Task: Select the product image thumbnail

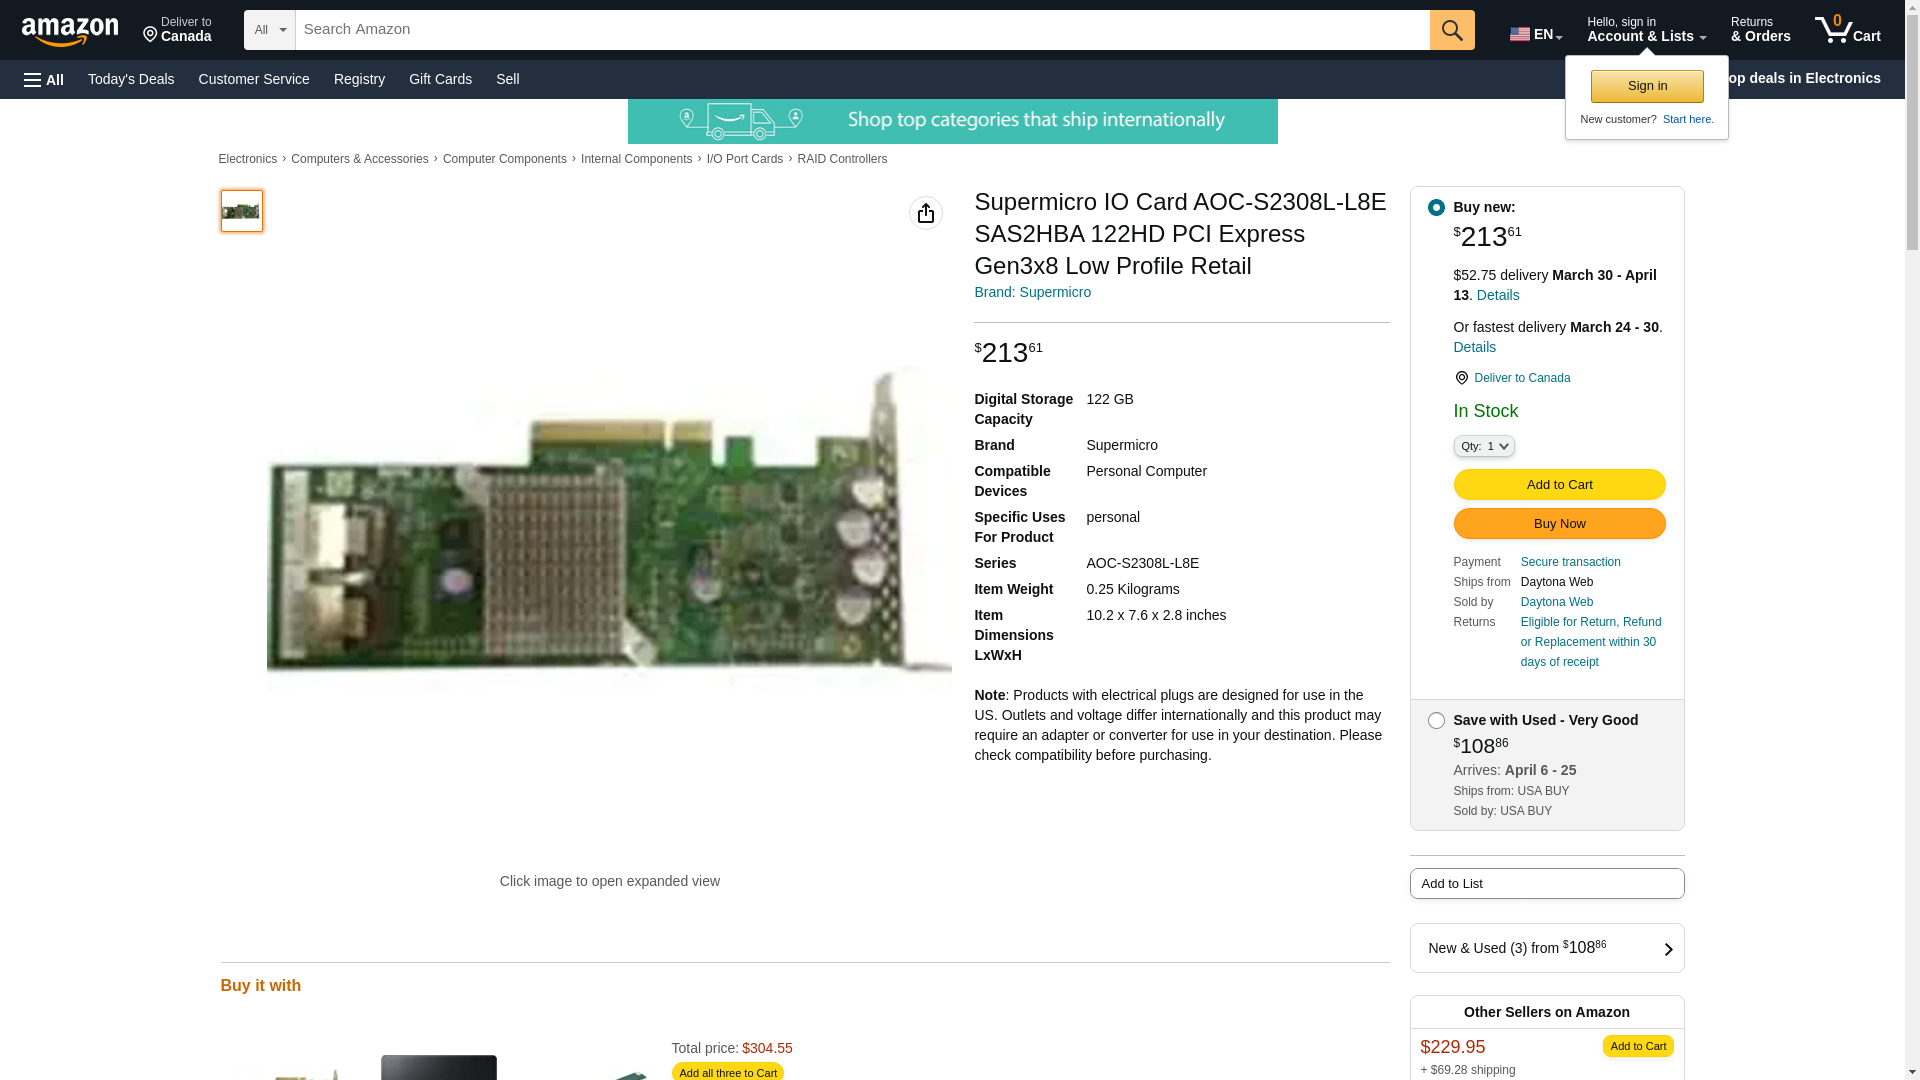Action: click(x=241, y=211)
